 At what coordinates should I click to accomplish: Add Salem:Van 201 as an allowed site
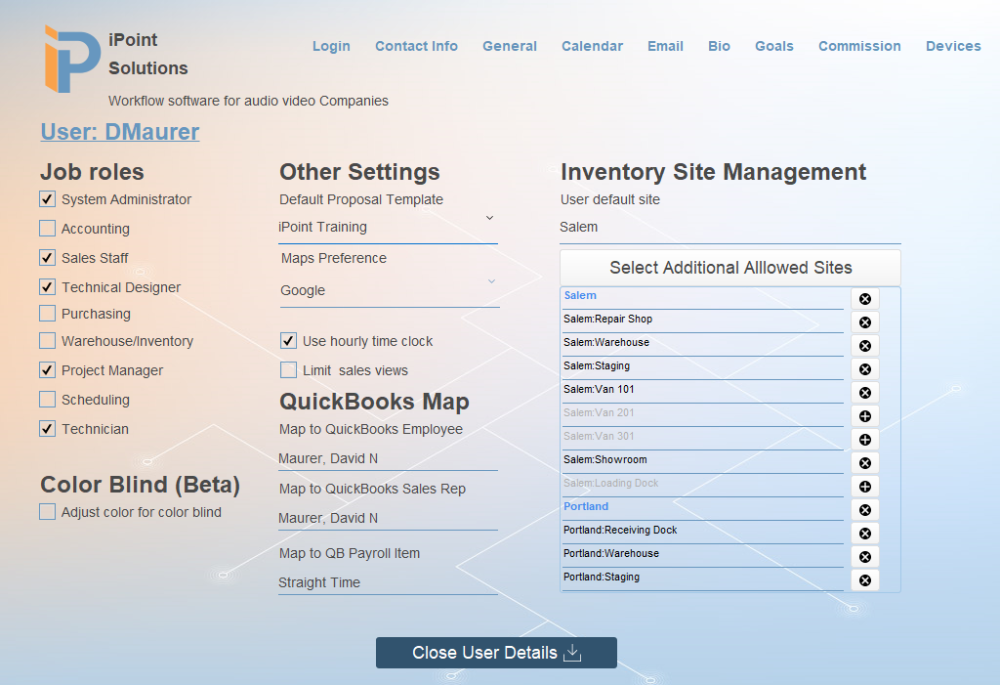click(864, 415)
